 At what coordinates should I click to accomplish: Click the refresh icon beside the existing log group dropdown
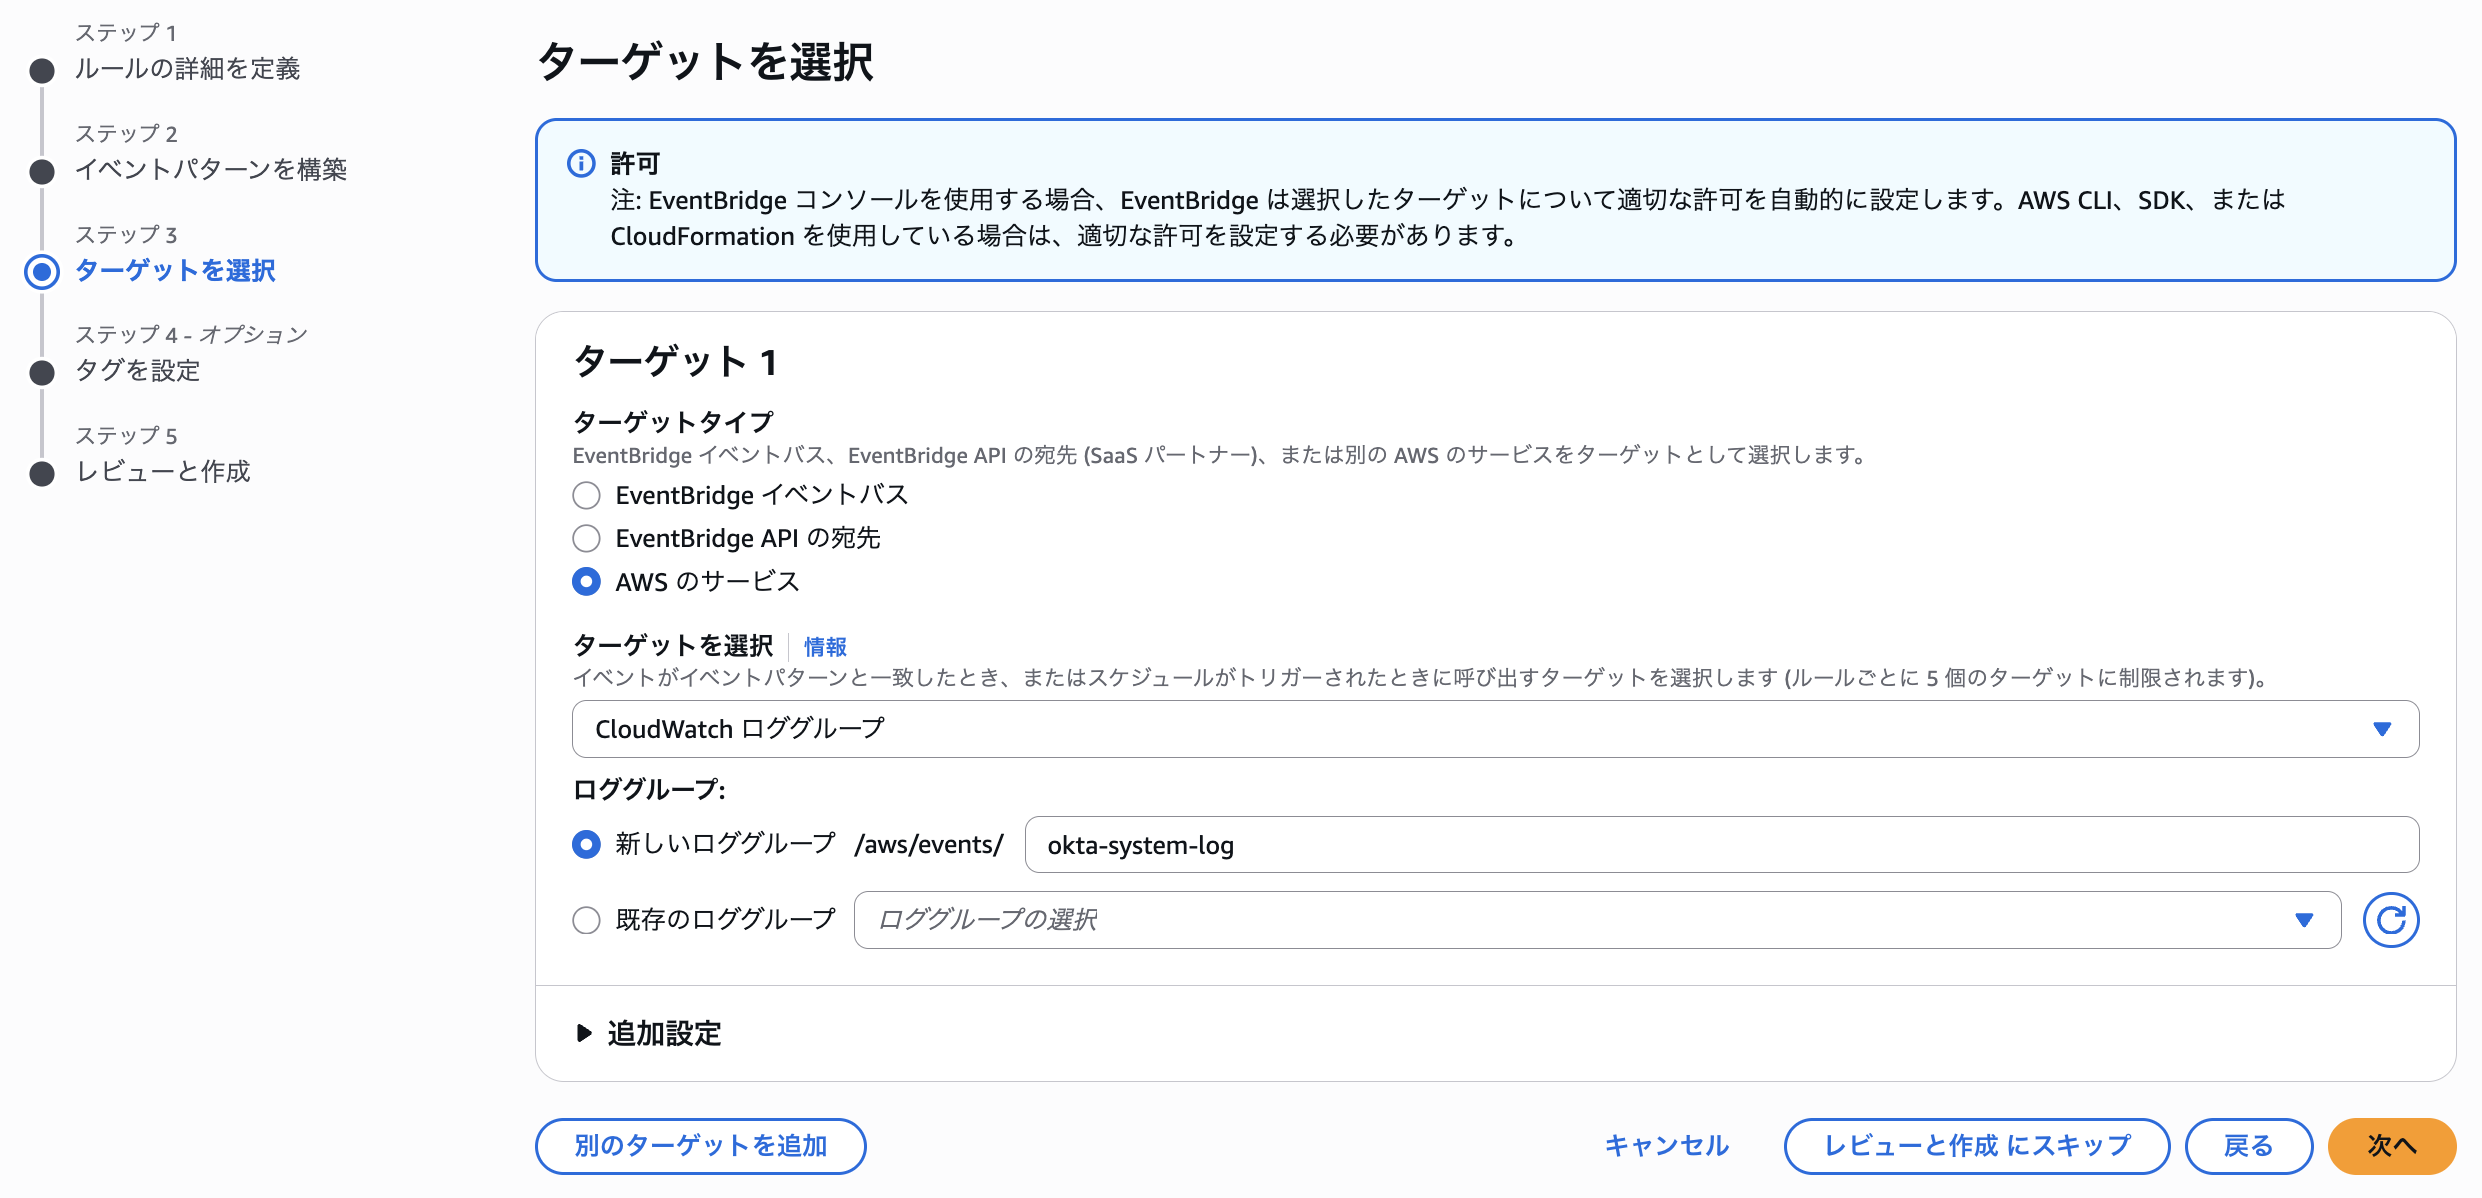point(2391,919)
